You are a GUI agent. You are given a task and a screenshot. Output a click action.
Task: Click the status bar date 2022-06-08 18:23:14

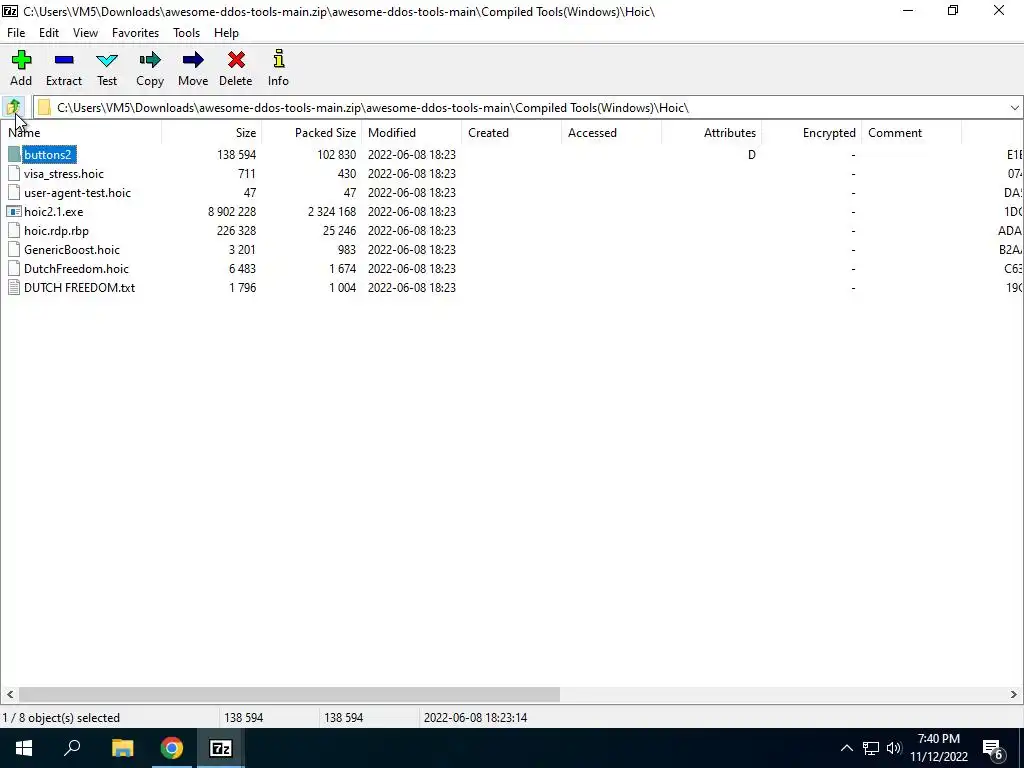pyautogui.click(x=475, y=718)
